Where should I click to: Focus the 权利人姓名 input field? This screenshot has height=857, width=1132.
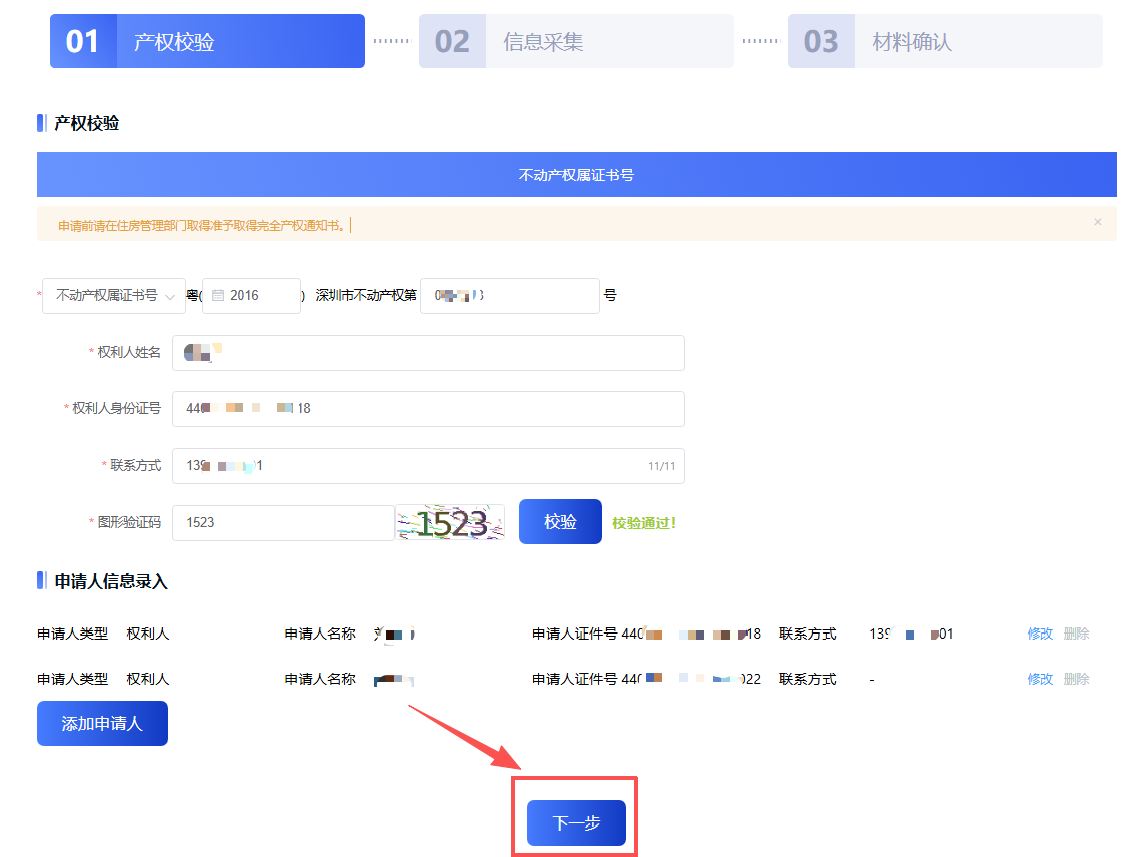click(x=428, y=353)
